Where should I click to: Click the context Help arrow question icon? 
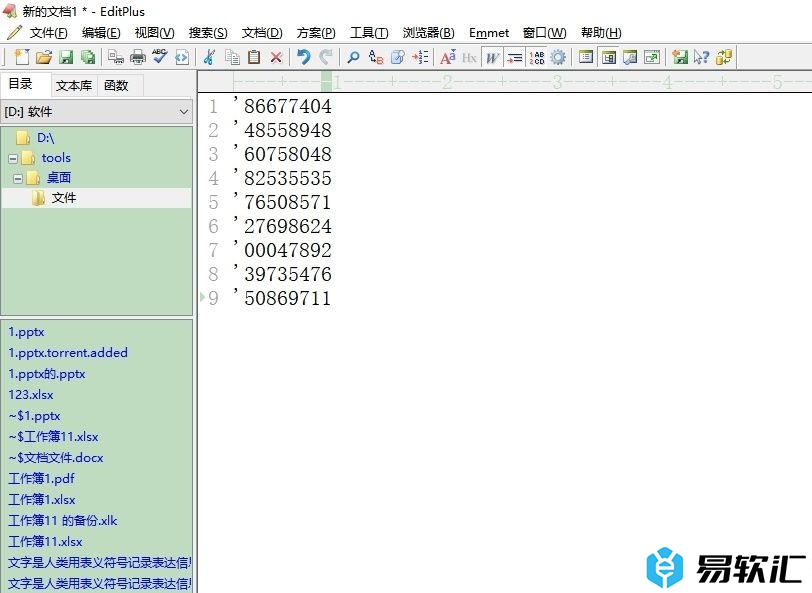(702, 57)
